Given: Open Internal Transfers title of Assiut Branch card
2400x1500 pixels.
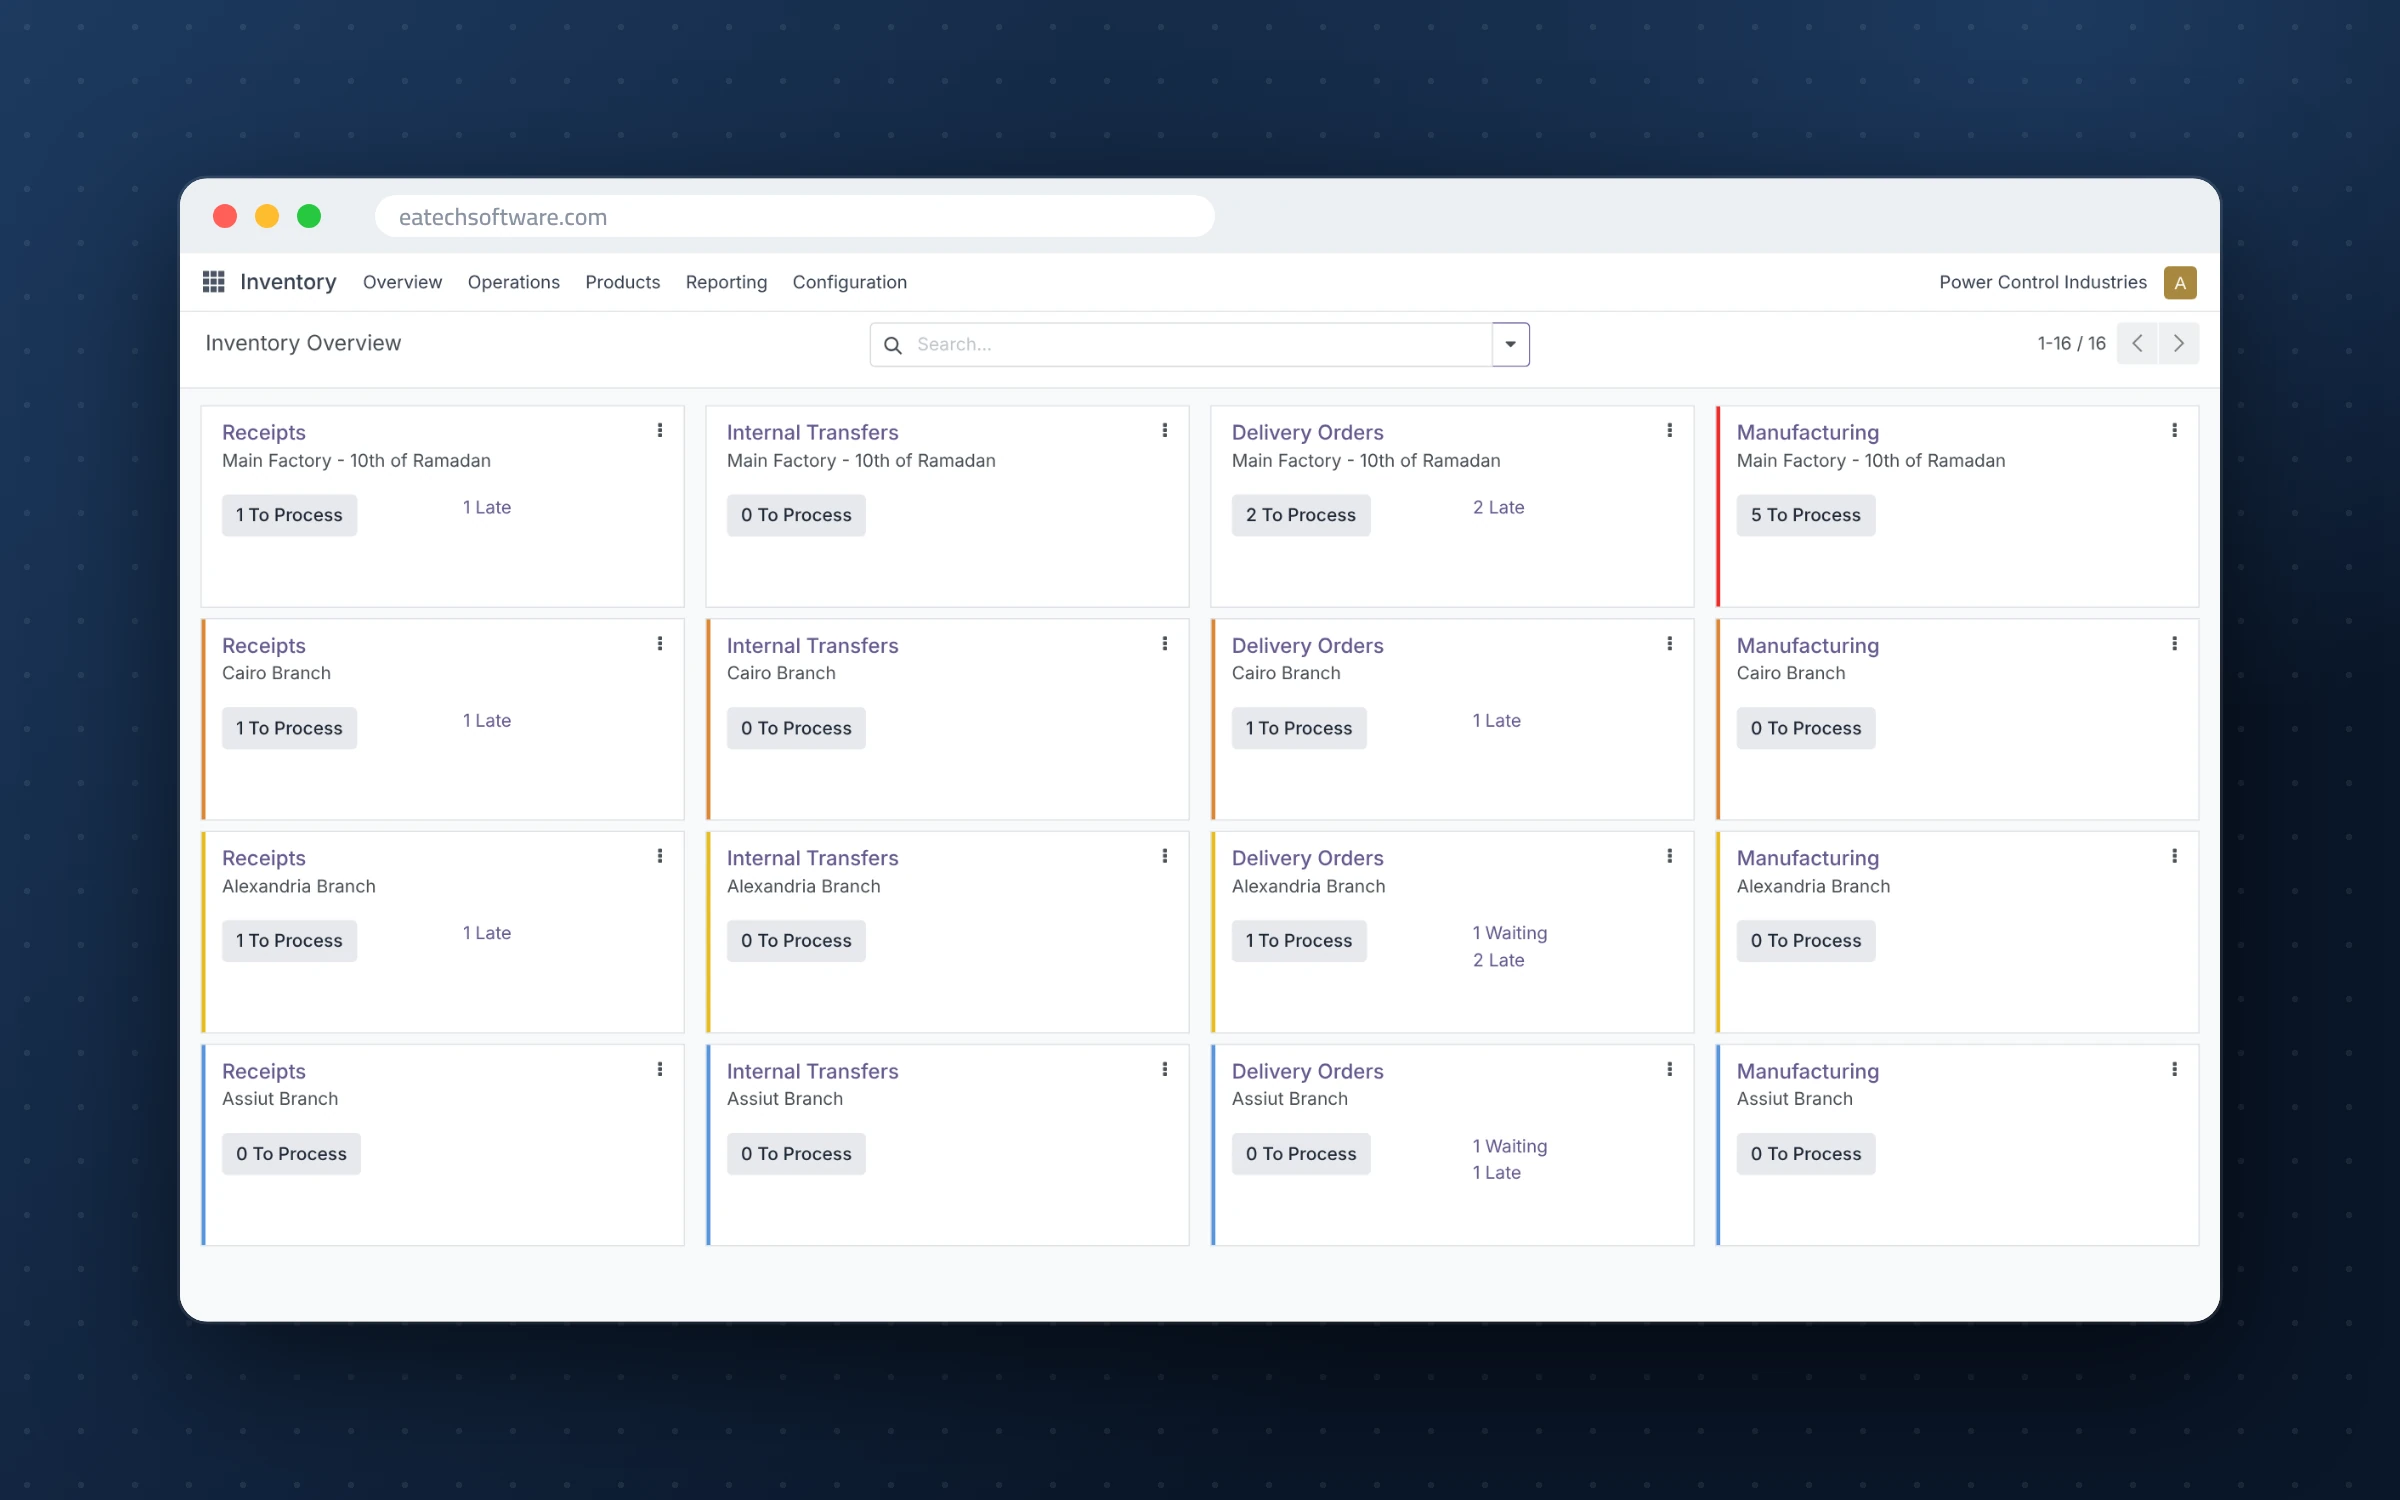Looking at the screenshot, I should point(813,1072).
